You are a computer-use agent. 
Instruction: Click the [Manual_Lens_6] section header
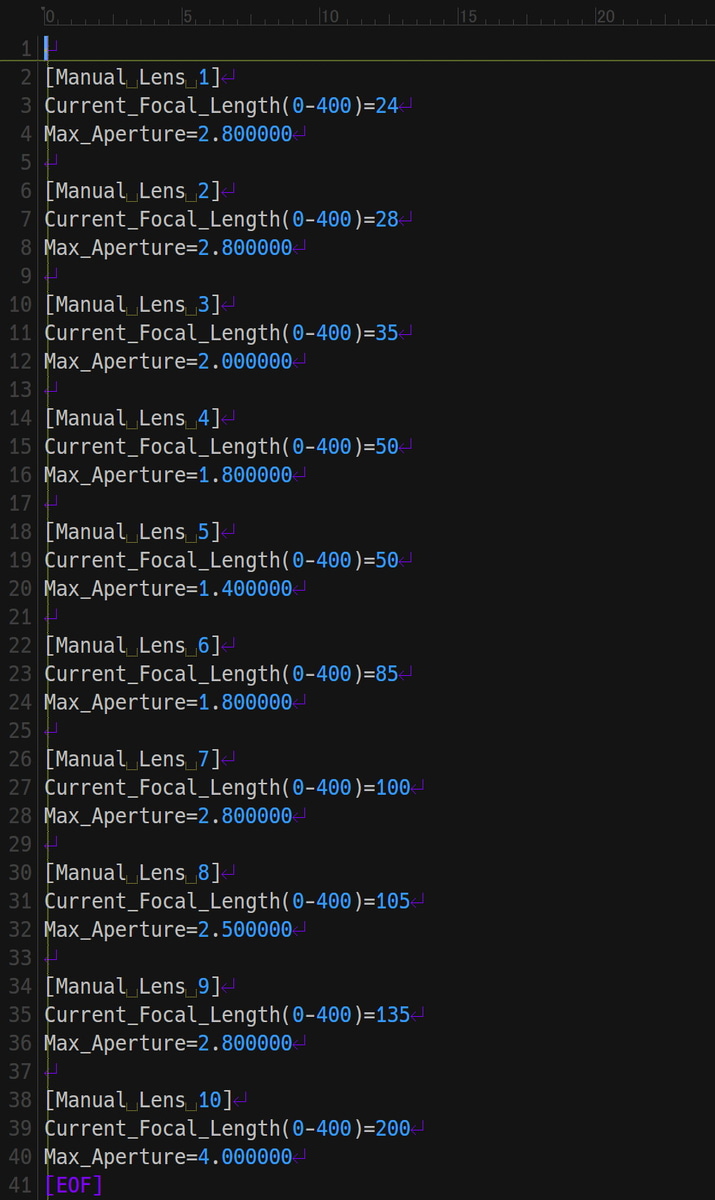pyautogui.click(x=132, y=645)
